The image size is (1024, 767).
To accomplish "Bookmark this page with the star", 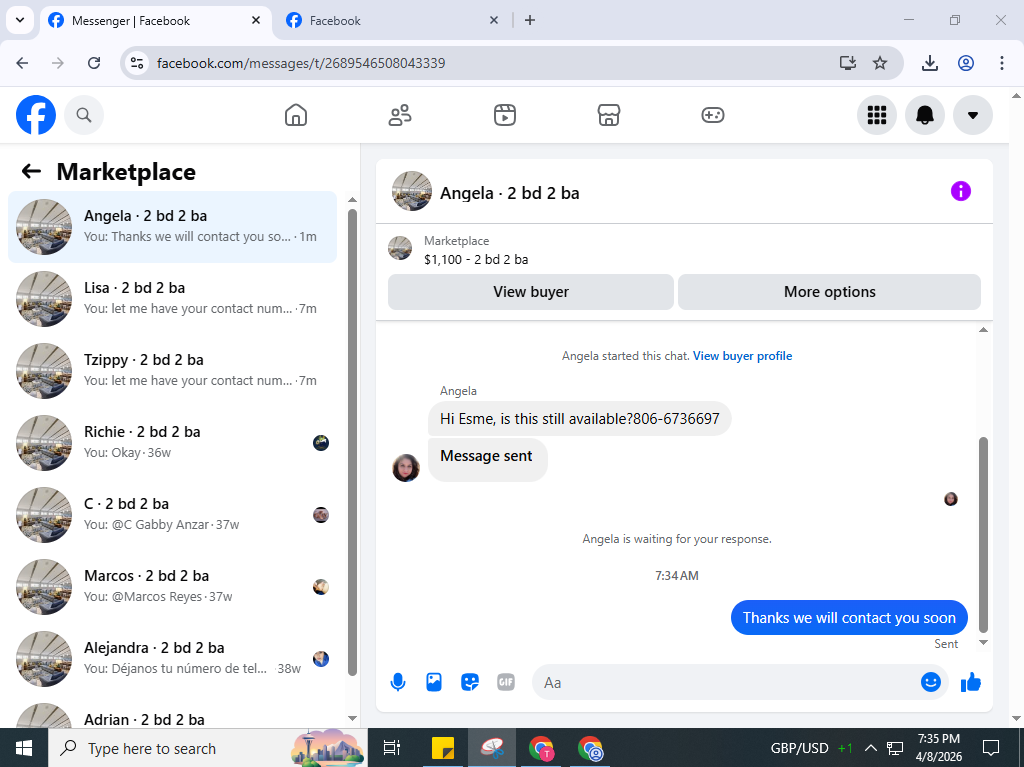I will (880, 63).
